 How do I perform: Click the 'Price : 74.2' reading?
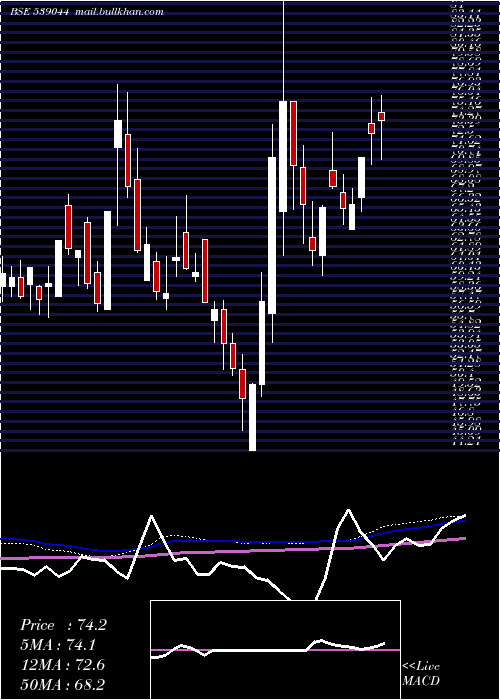click(63, 625)
